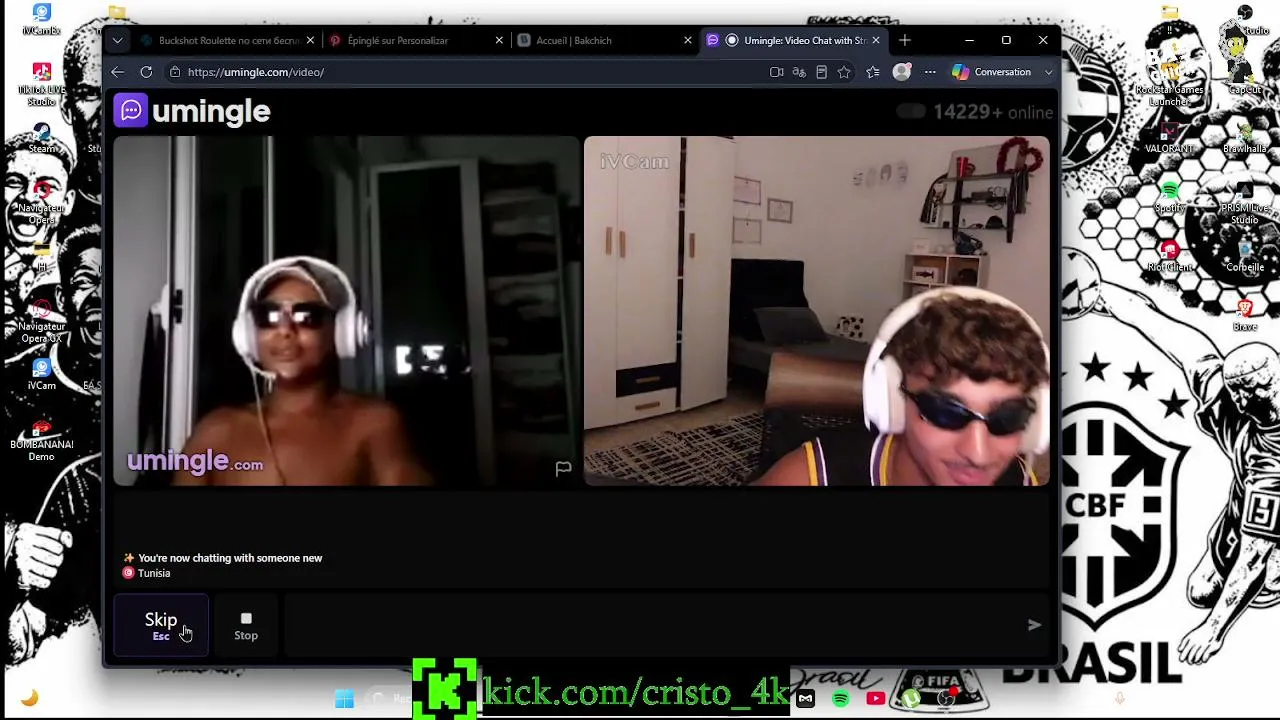Expand the Conversation dropdown chevron

[1048, 72]
